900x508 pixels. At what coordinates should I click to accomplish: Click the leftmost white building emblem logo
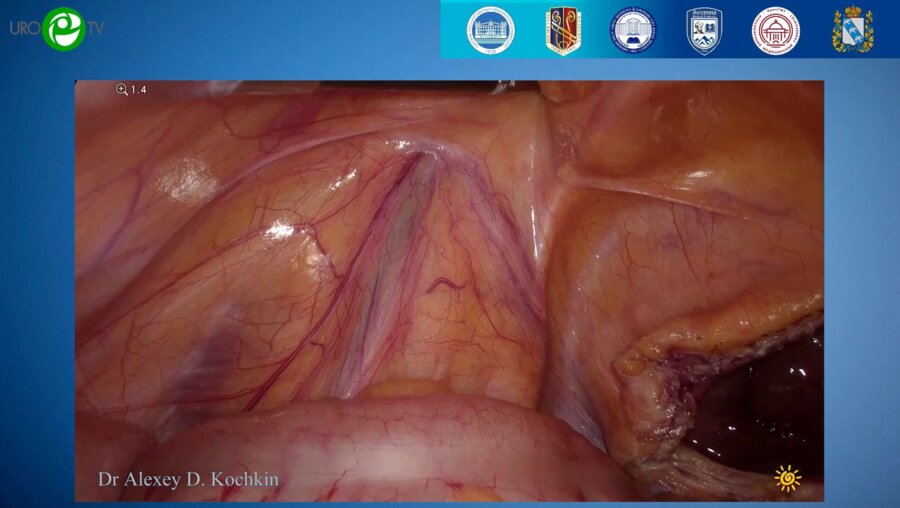[x=490, y=30]
